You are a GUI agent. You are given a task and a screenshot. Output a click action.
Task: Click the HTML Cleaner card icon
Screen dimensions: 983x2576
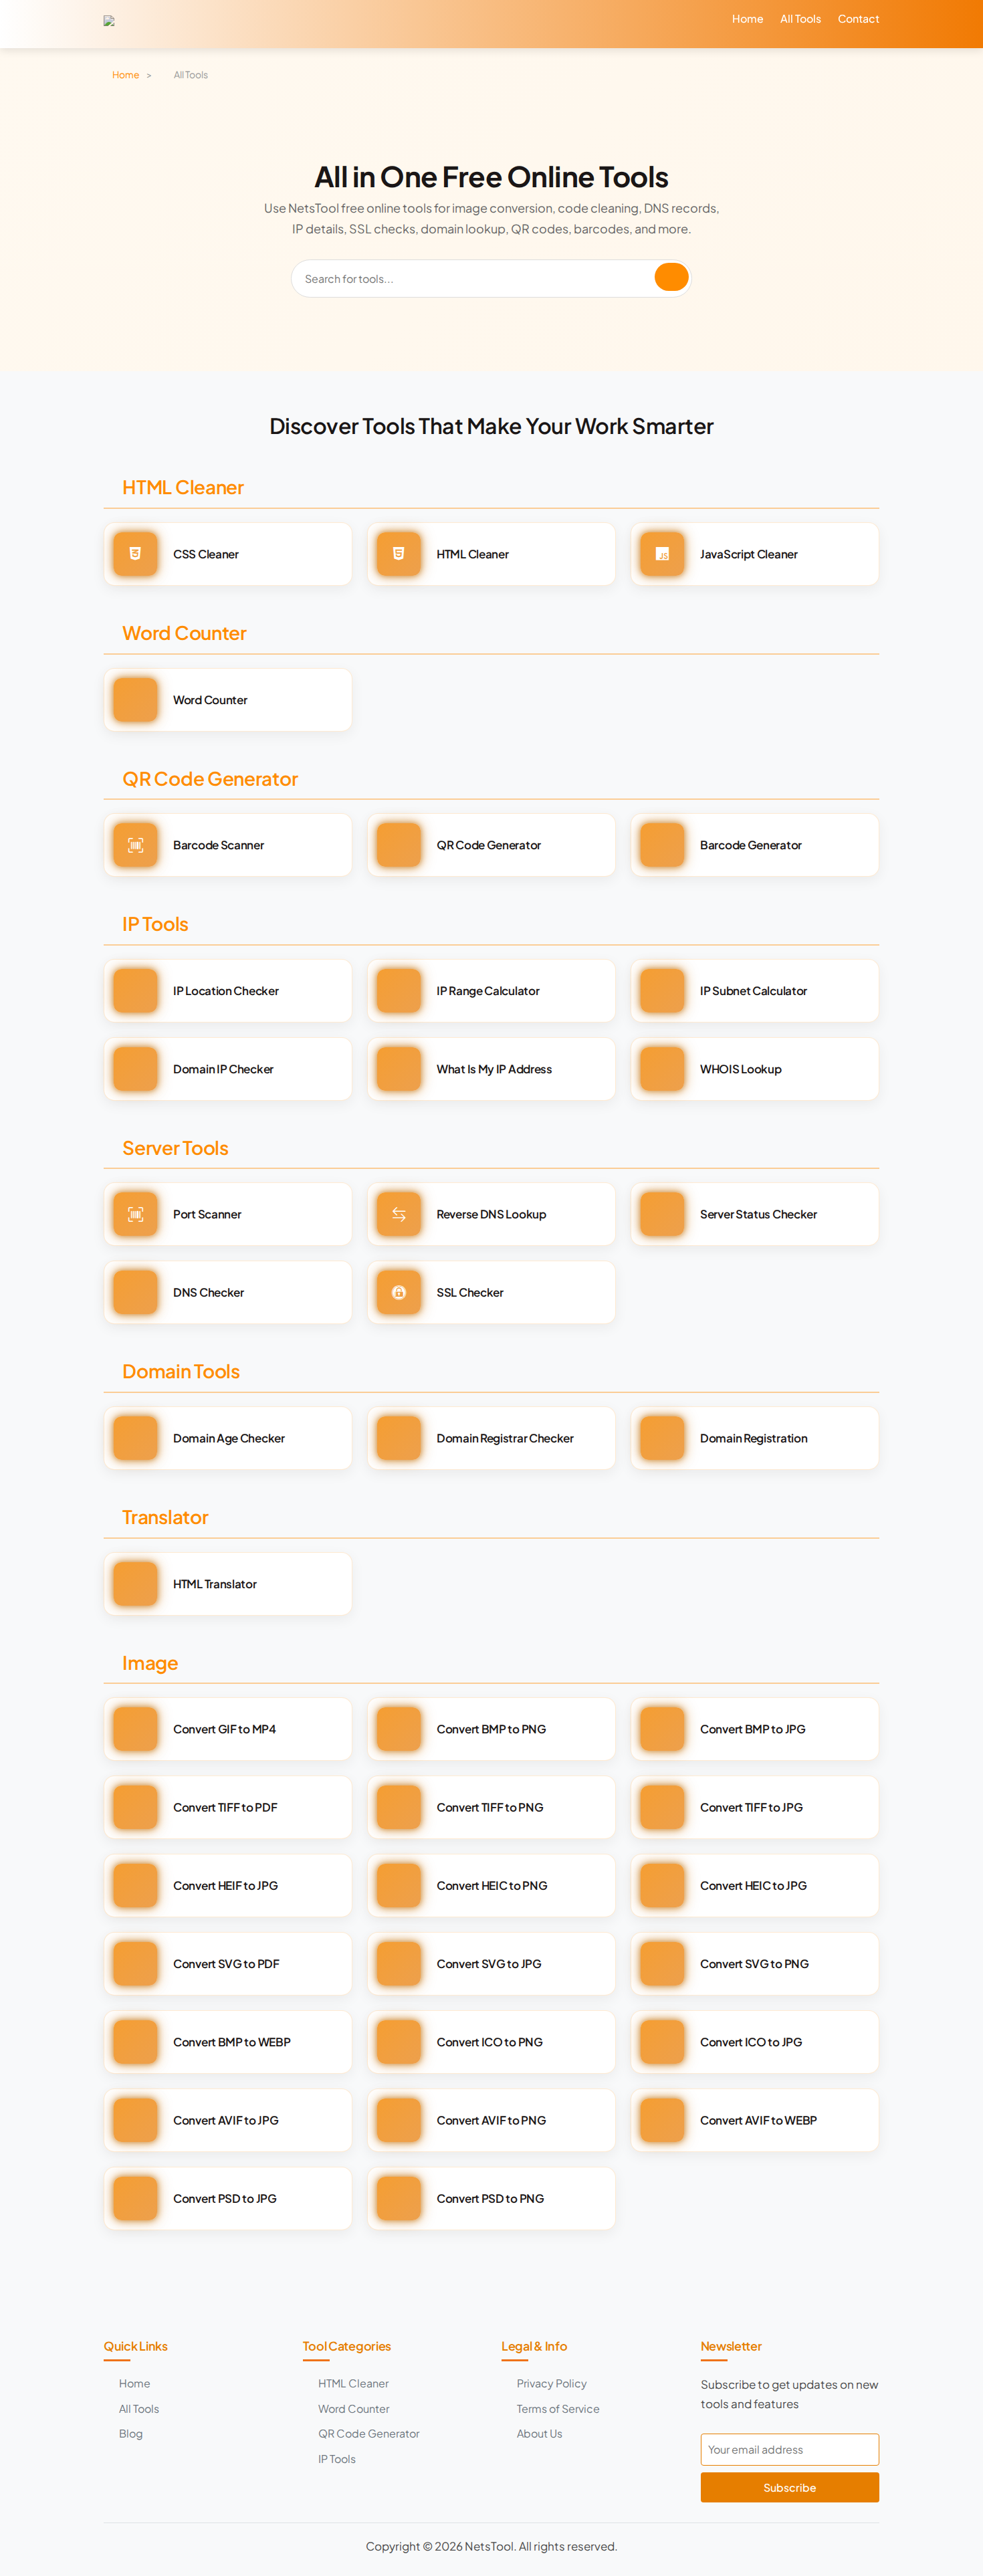coord(398,554)
